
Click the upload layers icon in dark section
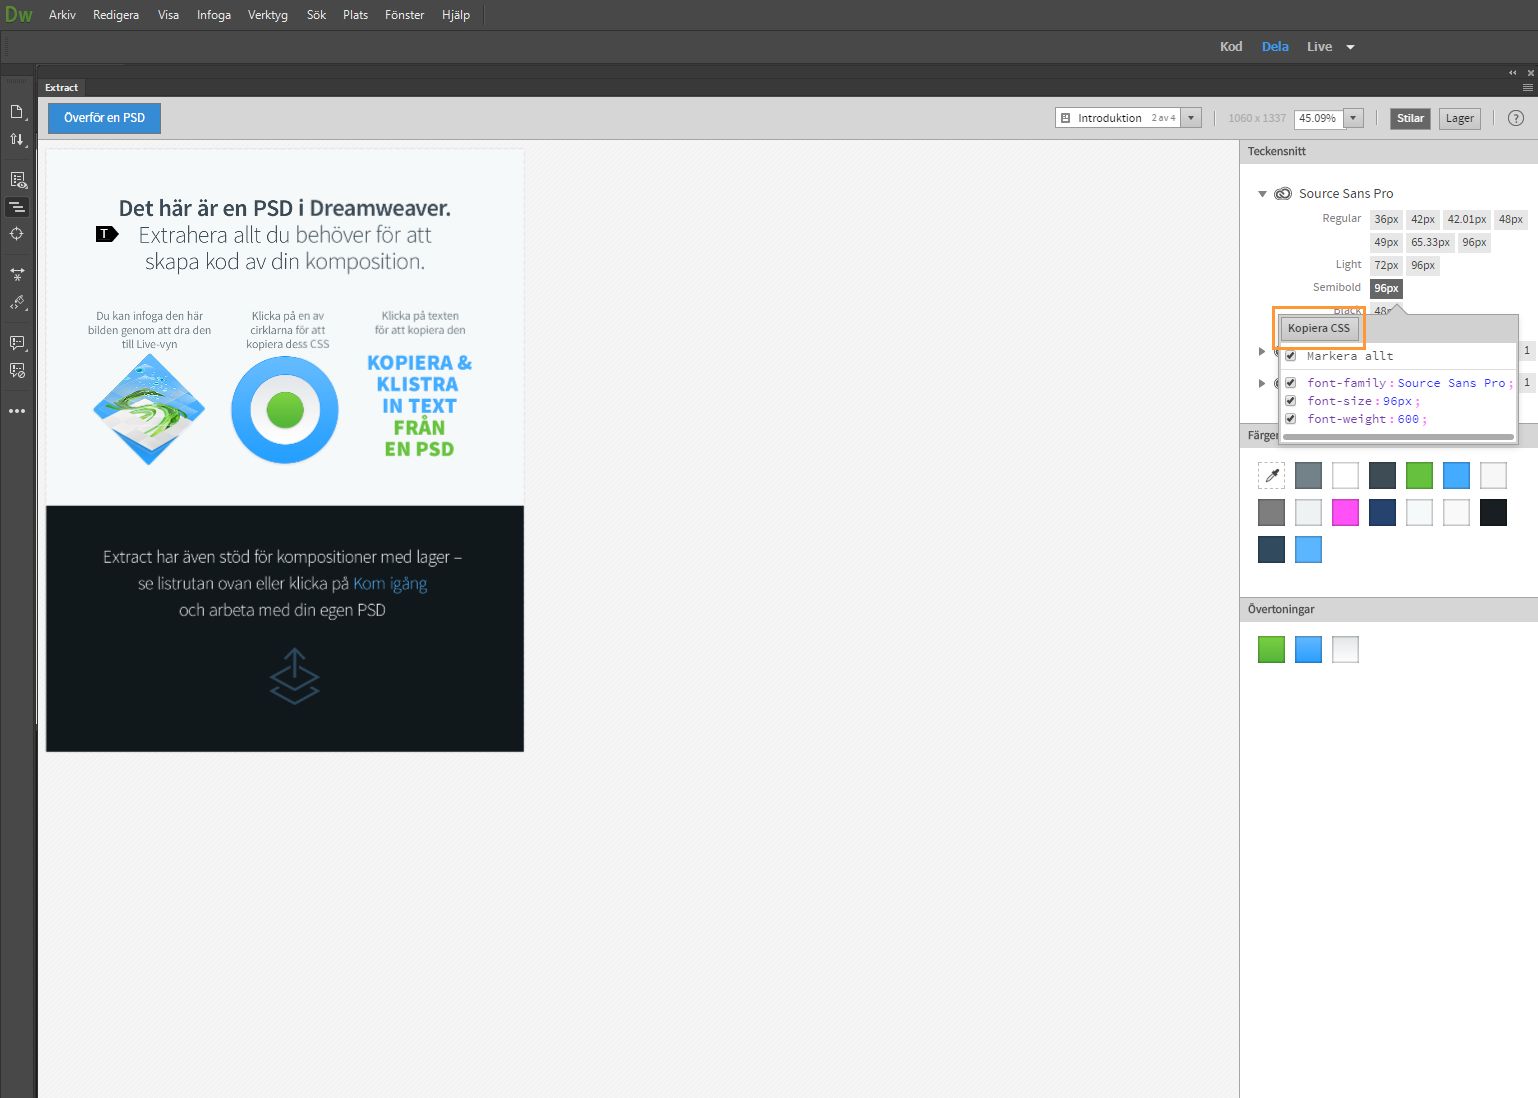(294, 676)
